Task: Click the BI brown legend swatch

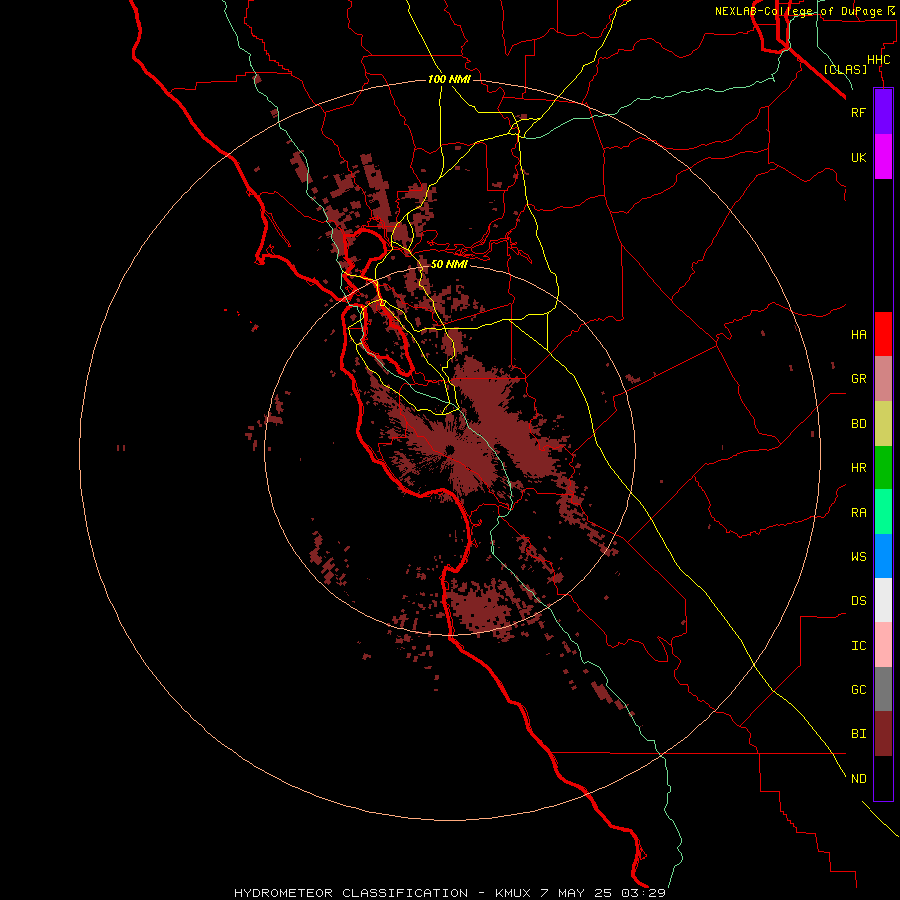Action: coord(883,734)
